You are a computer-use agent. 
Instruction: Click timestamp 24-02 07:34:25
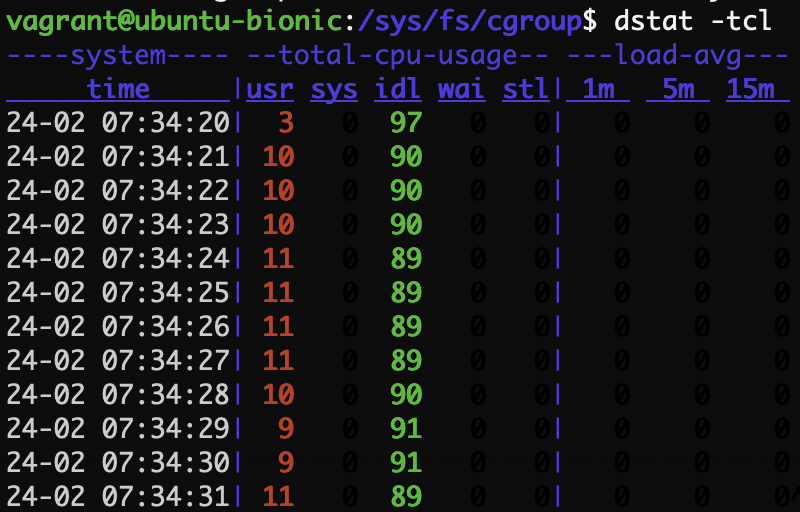click(118, 292)
